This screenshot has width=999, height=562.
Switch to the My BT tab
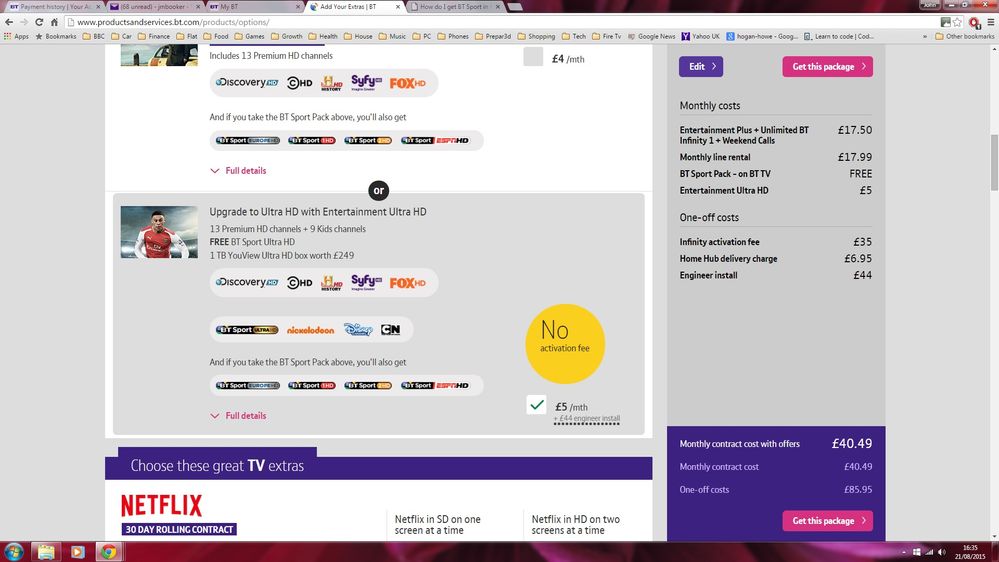coord(255,6)
